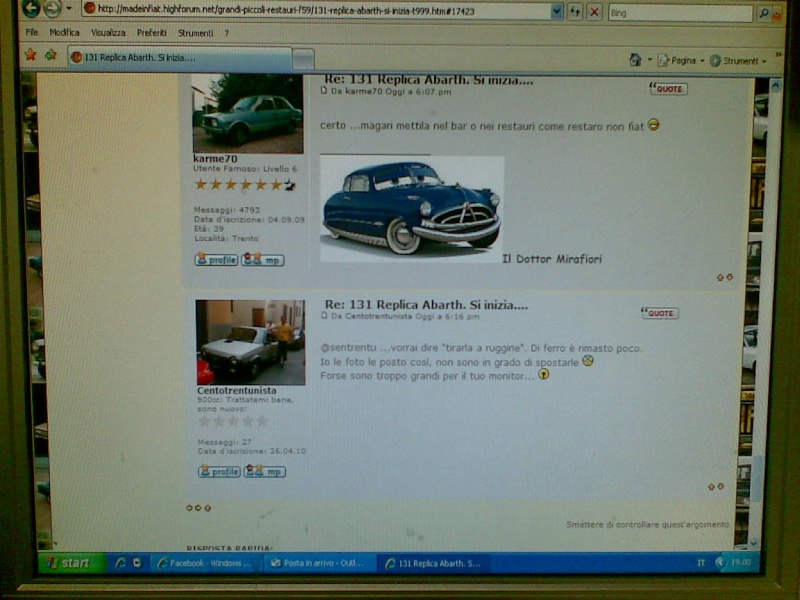Open the Modifica menu
This screenshot has height=600, width=800.
pyautogui.click(x=64, y=32)
